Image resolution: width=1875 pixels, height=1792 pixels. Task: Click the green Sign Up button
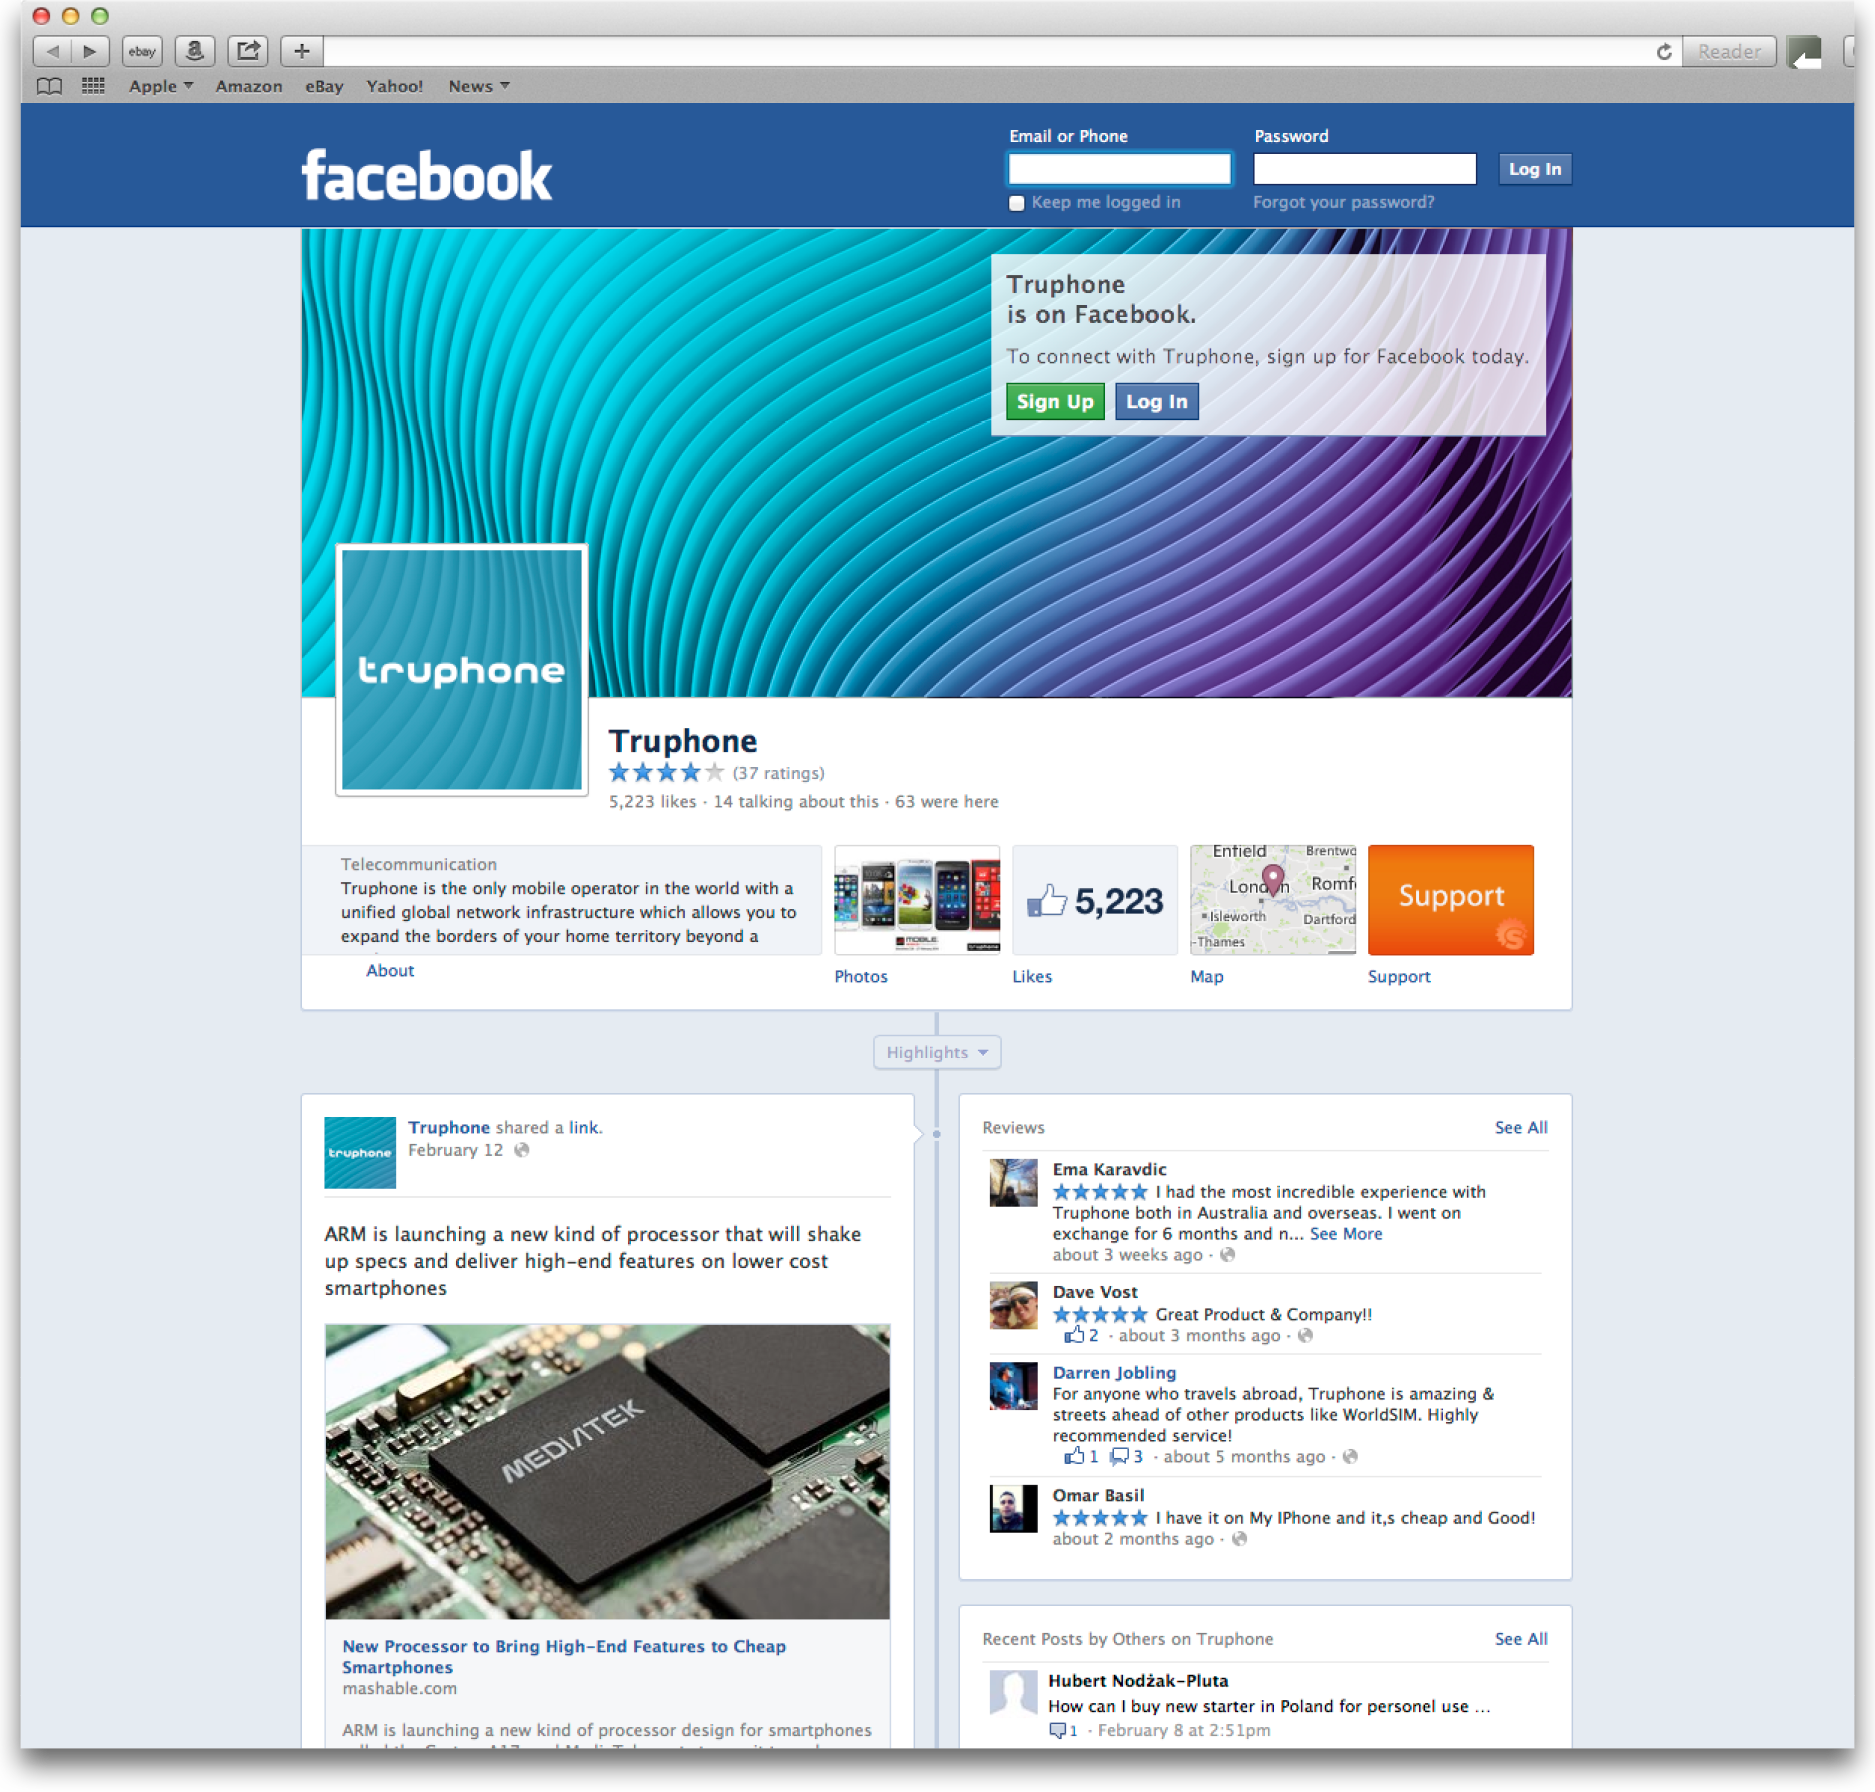(1055, 401)
